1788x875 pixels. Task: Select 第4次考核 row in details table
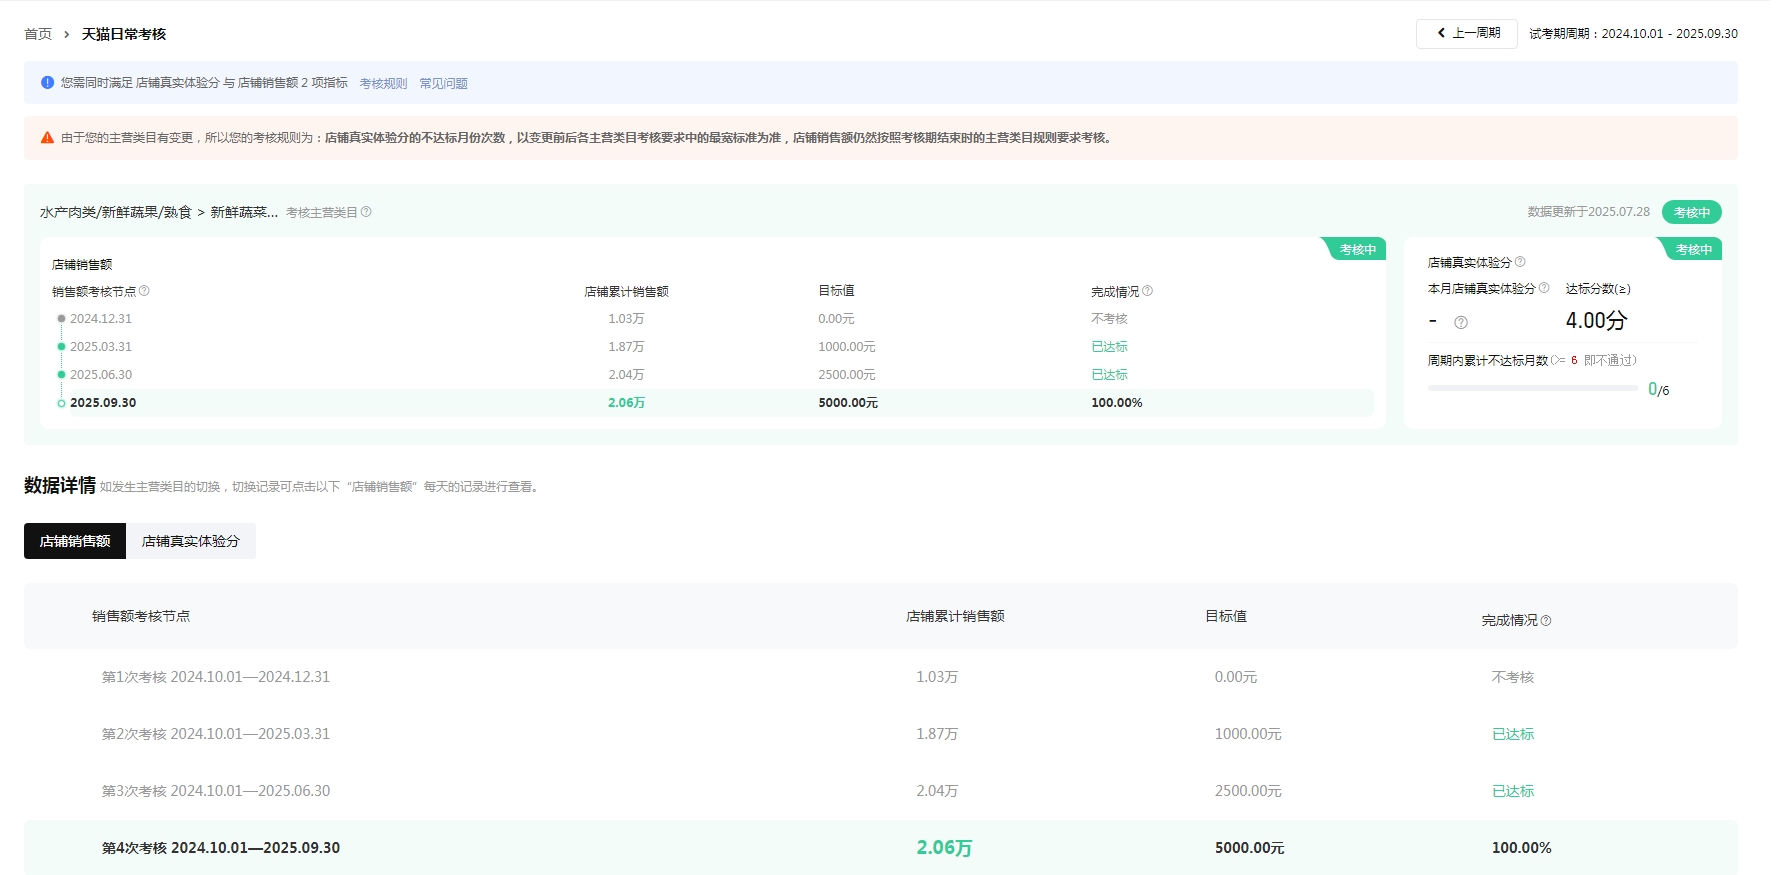tap(221, 848)
